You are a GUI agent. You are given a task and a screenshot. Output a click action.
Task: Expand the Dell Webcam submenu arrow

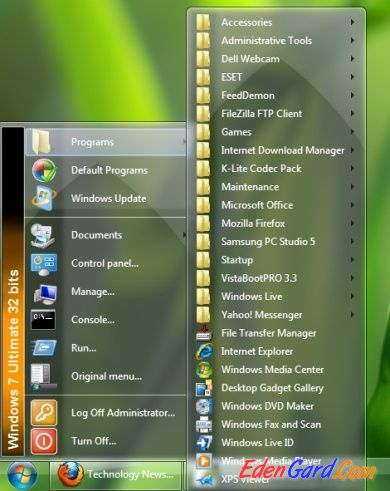point(352,59)
